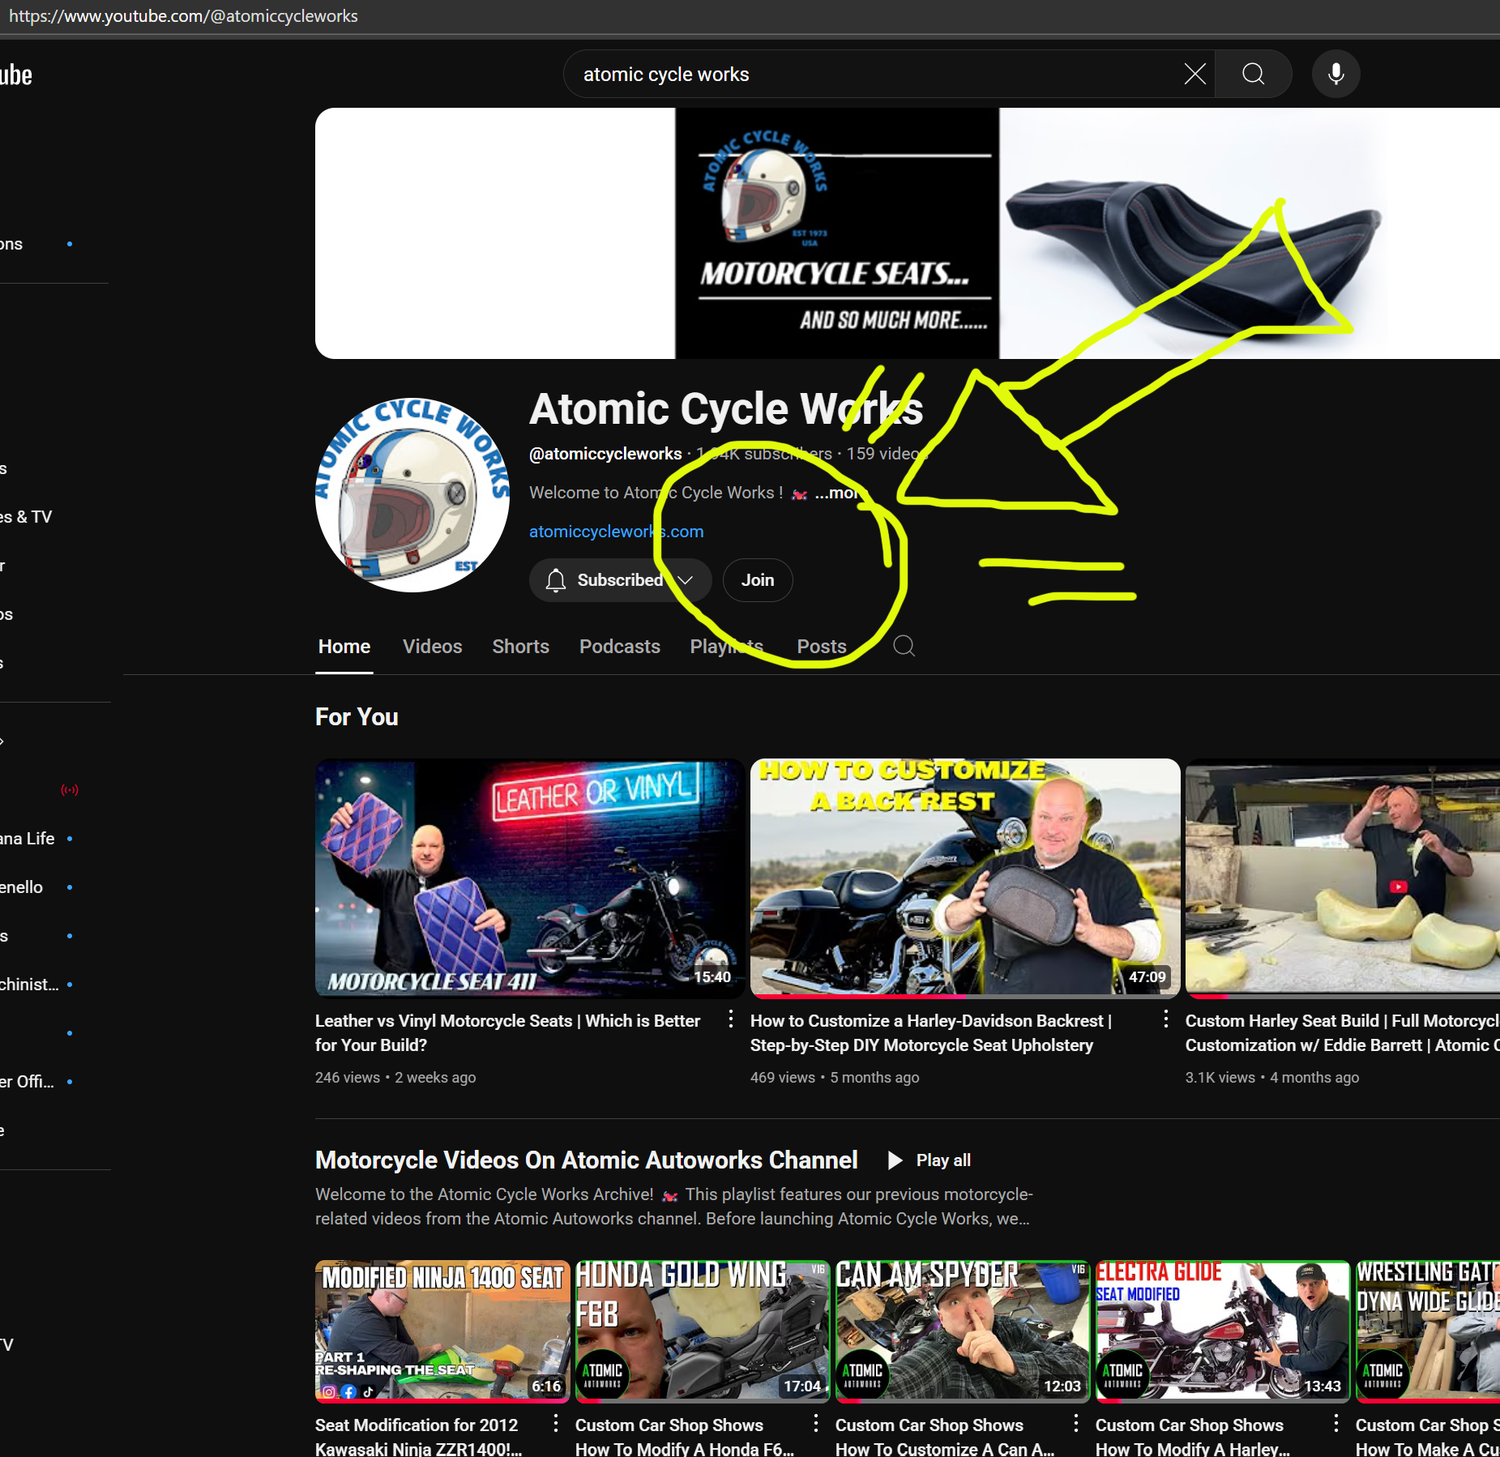1500x1457 pixels.
Task: Click the channel search magnifier icon beside Posts
Action: (904, 646)
